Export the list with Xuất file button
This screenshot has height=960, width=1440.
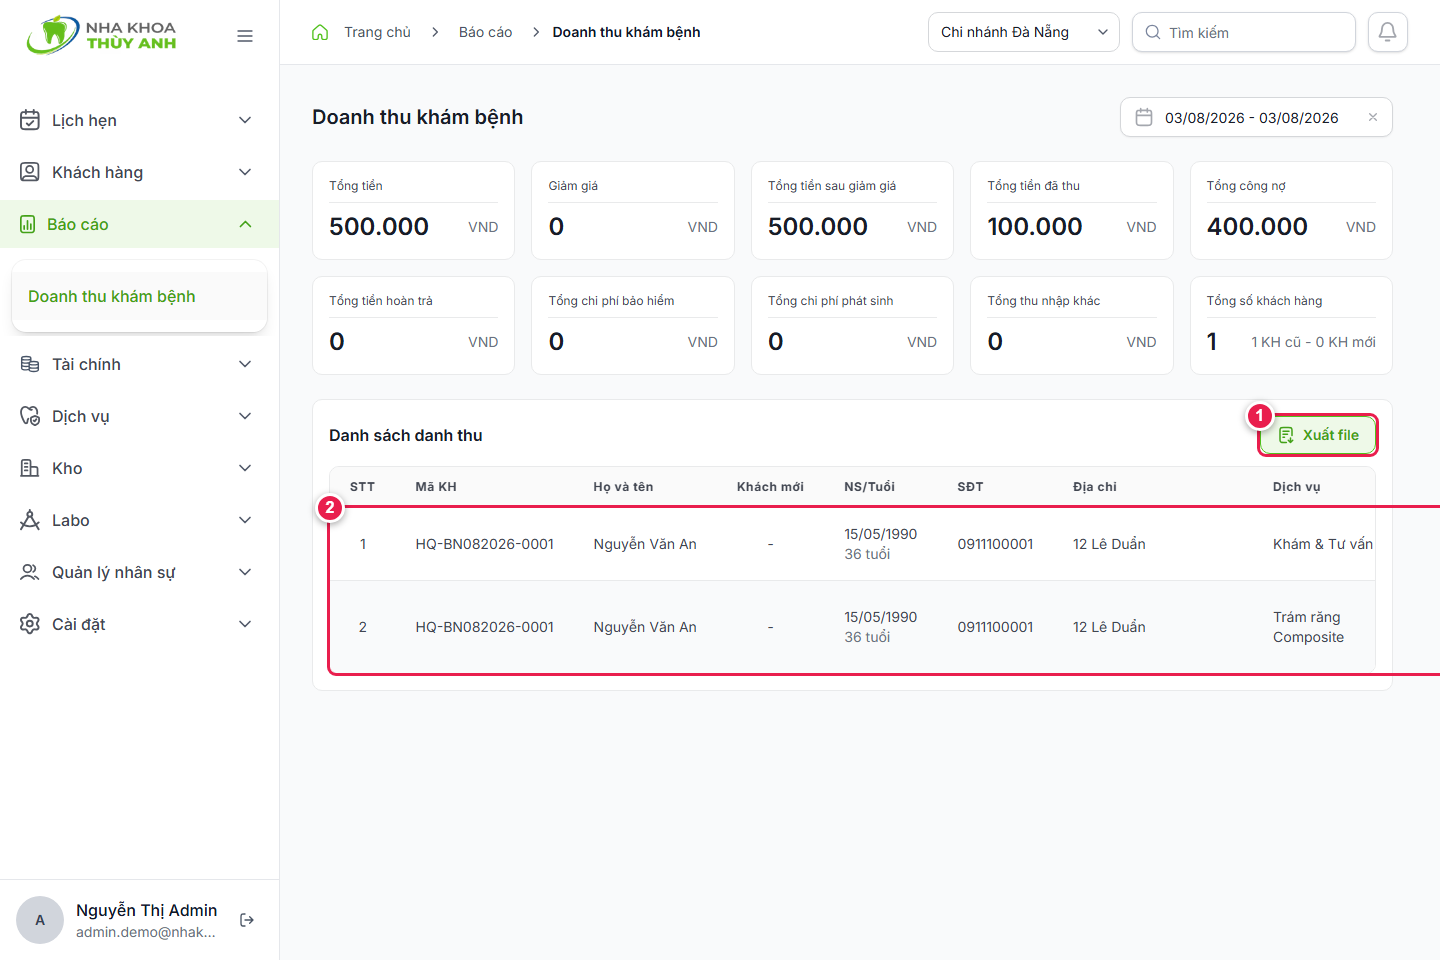pyautogui.click(x=1318, y=435)
